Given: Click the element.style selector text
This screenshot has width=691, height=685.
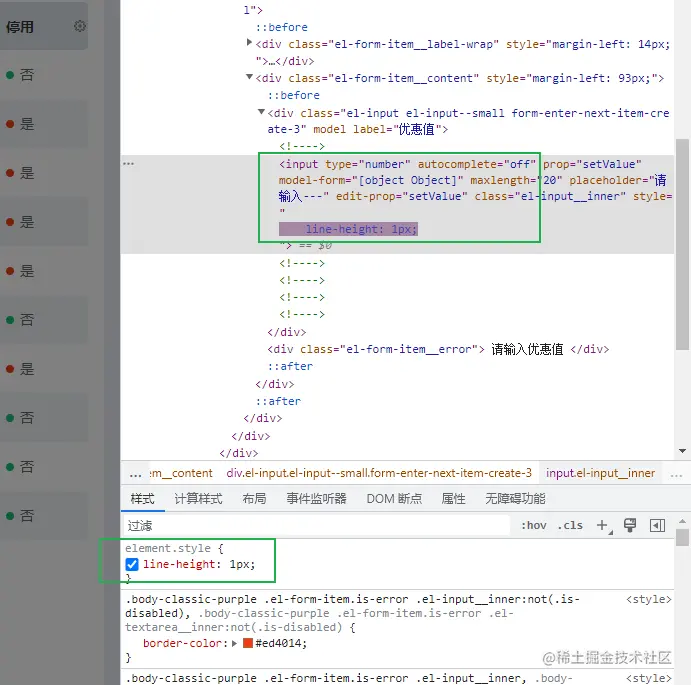Looking at the screenshot, I should click(x=168, y=548).
